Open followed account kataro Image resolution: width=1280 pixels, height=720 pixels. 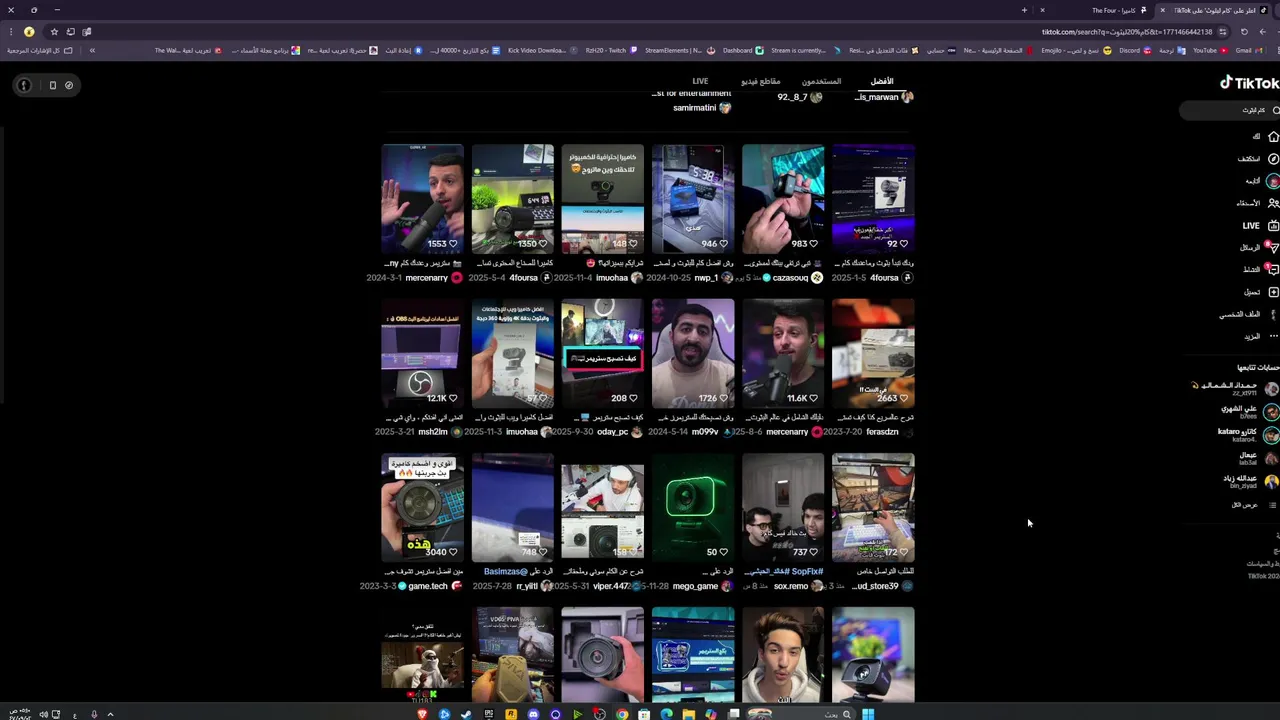1248,434
